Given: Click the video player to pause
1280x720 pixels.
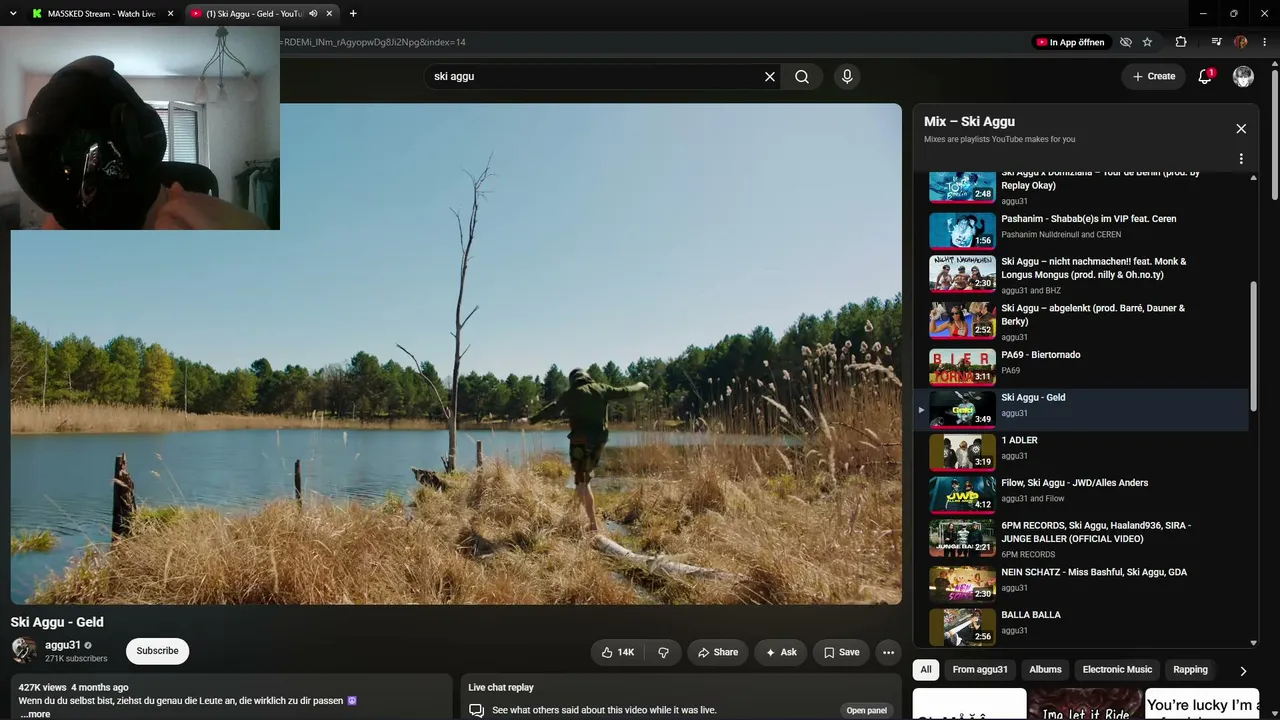Looking at the screenshot, I should click(456, 354).
